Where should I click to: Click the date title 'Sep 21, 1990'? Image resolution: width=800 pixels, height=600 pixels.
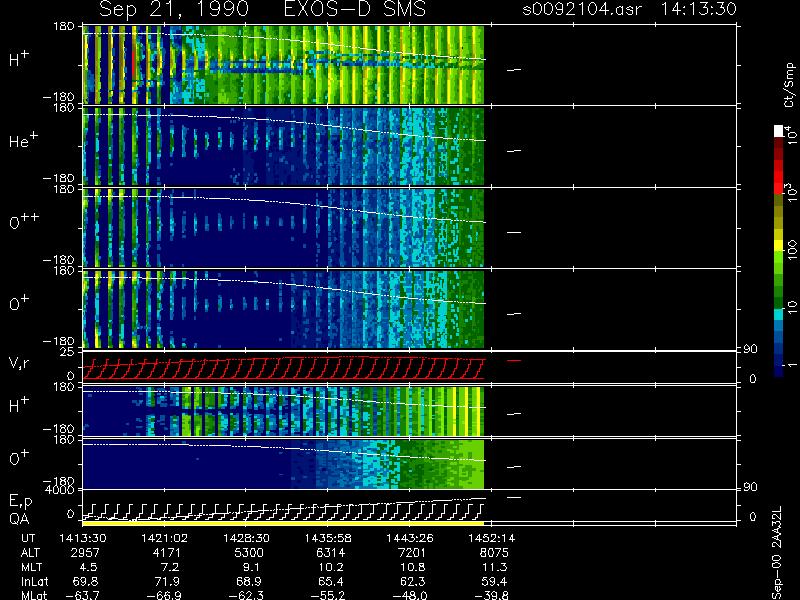174,9
